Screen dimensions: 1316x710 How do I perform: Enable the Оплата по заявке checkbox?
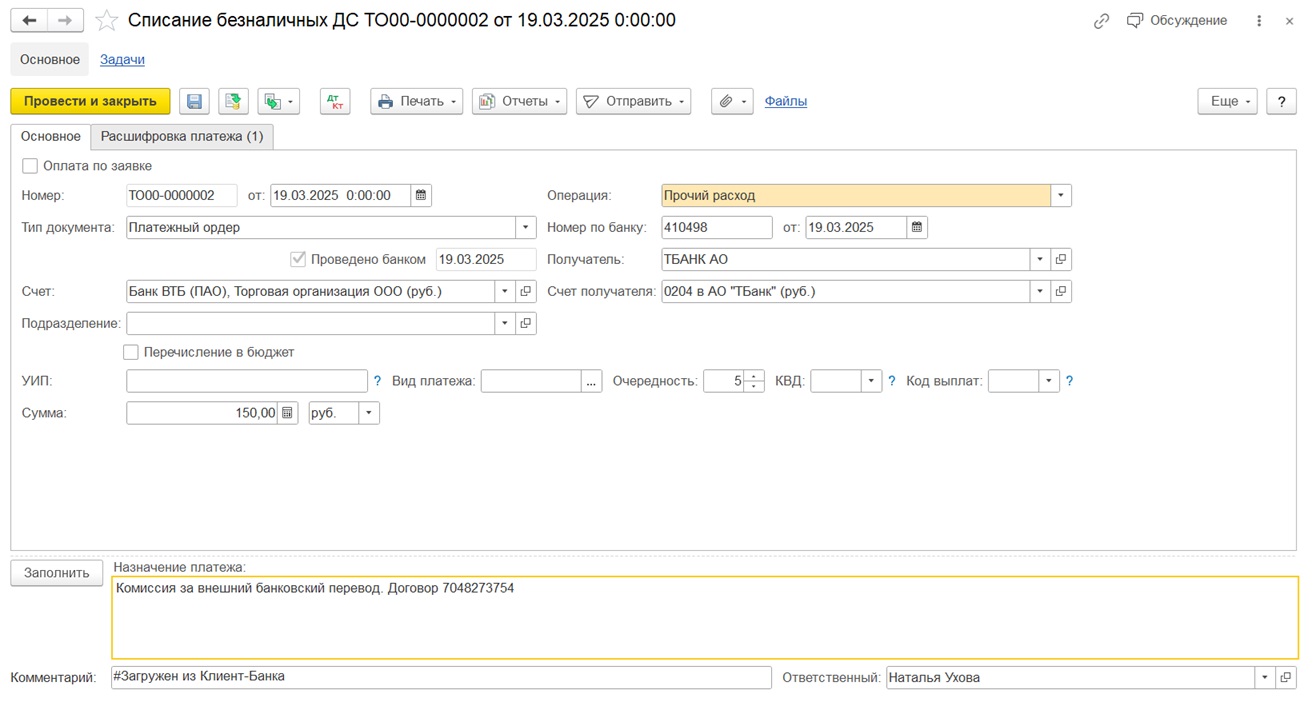click(x=30, y=166)
